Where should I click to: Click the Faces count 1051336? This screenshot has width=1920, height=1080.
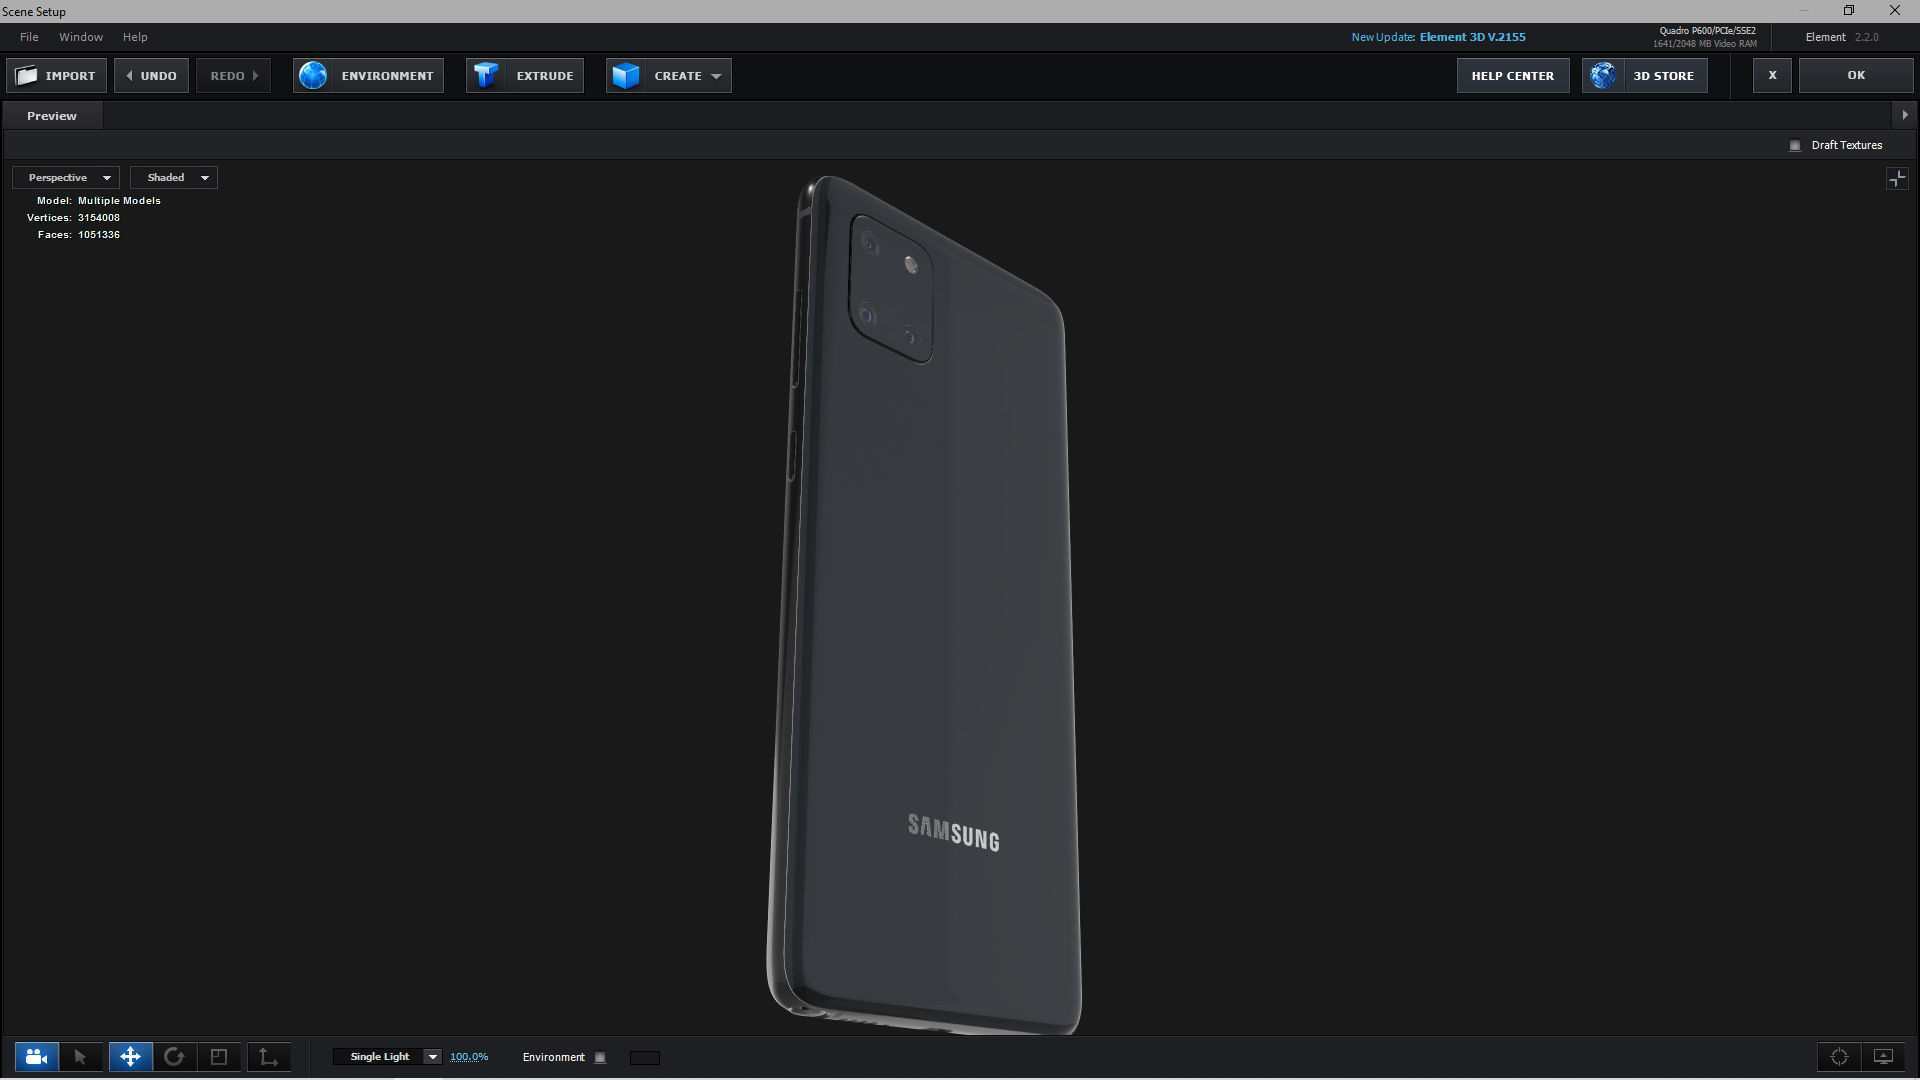(x=99, y=235)
